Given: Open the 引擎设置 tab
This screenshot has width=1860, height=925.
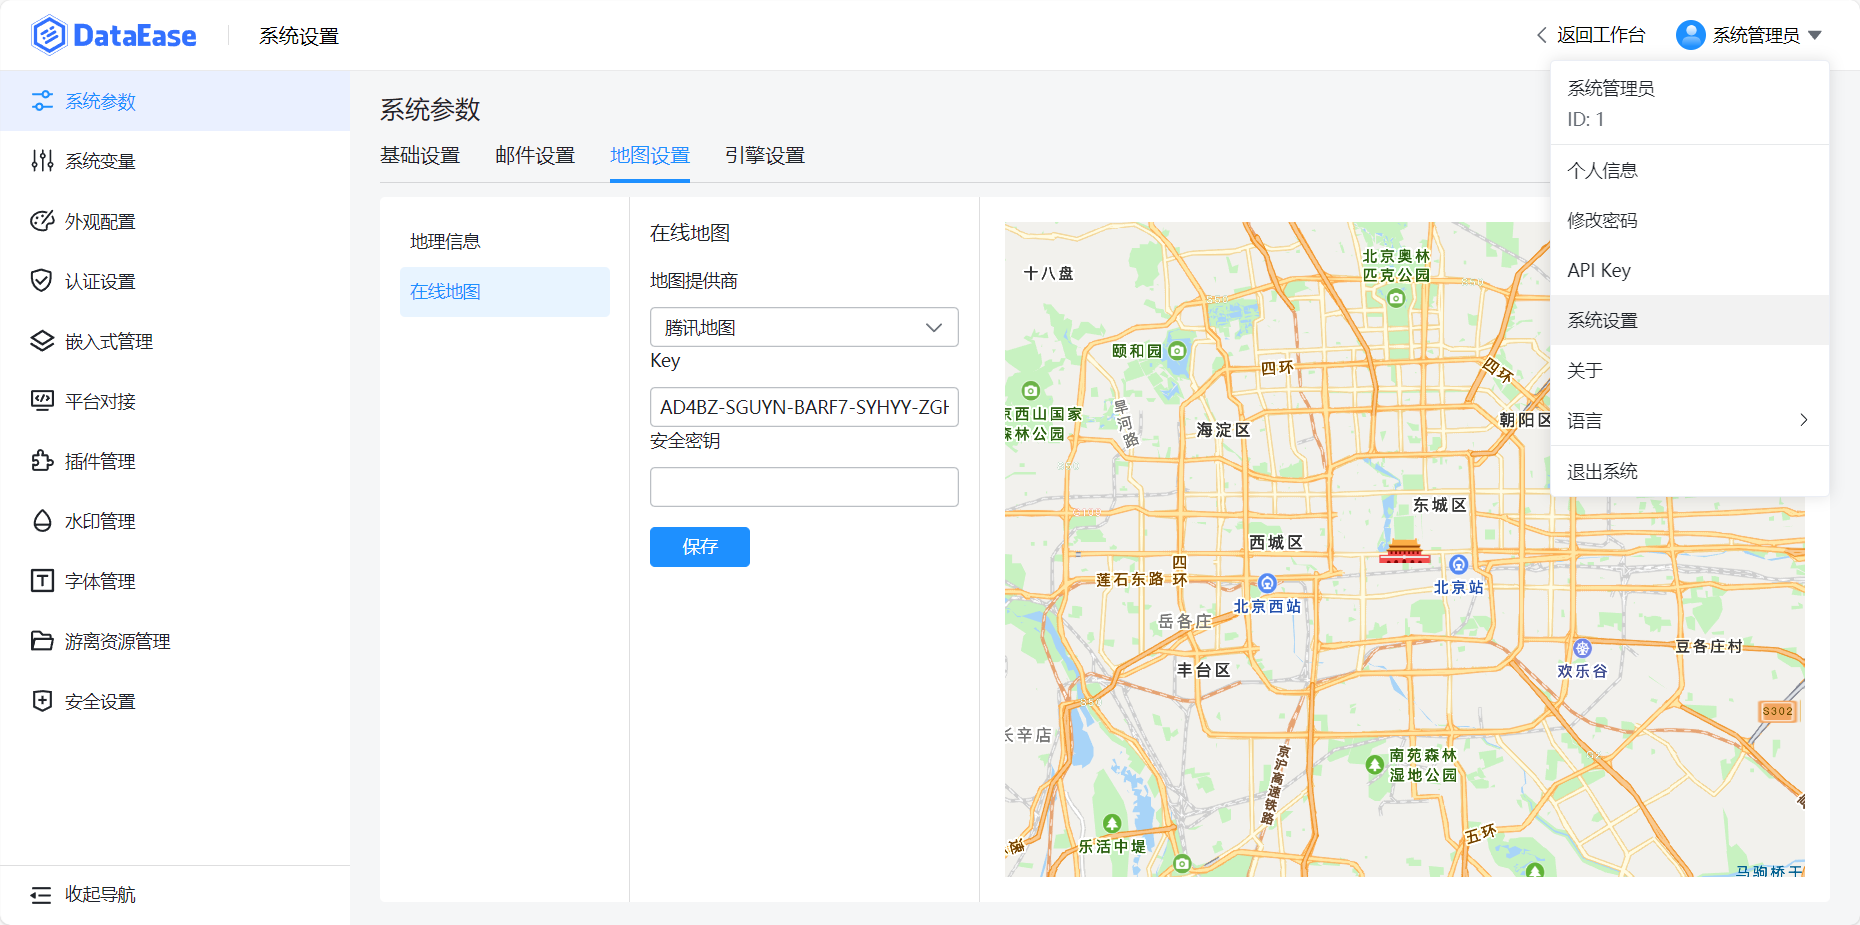Looking at the screenshot, I should (x=765, y=156).
